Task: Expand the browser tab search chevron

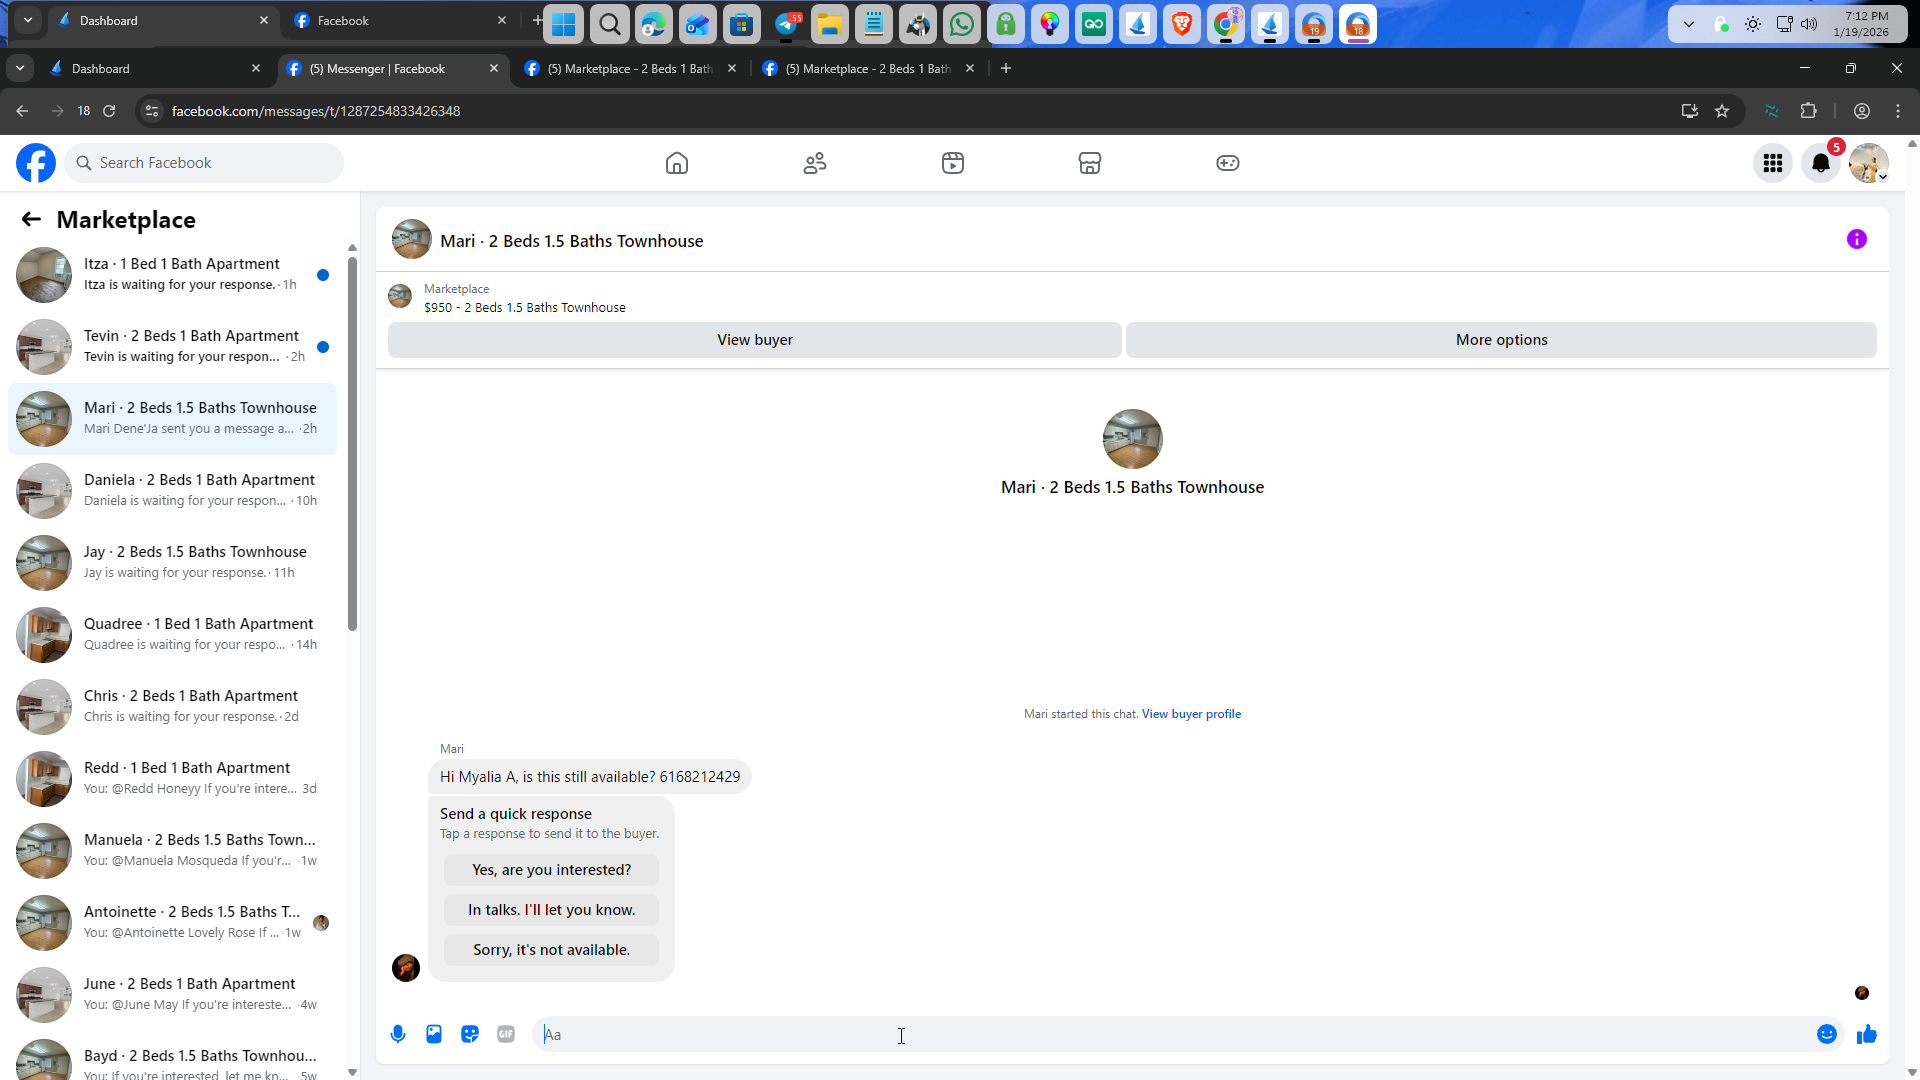Action: (x=20, y=68)
